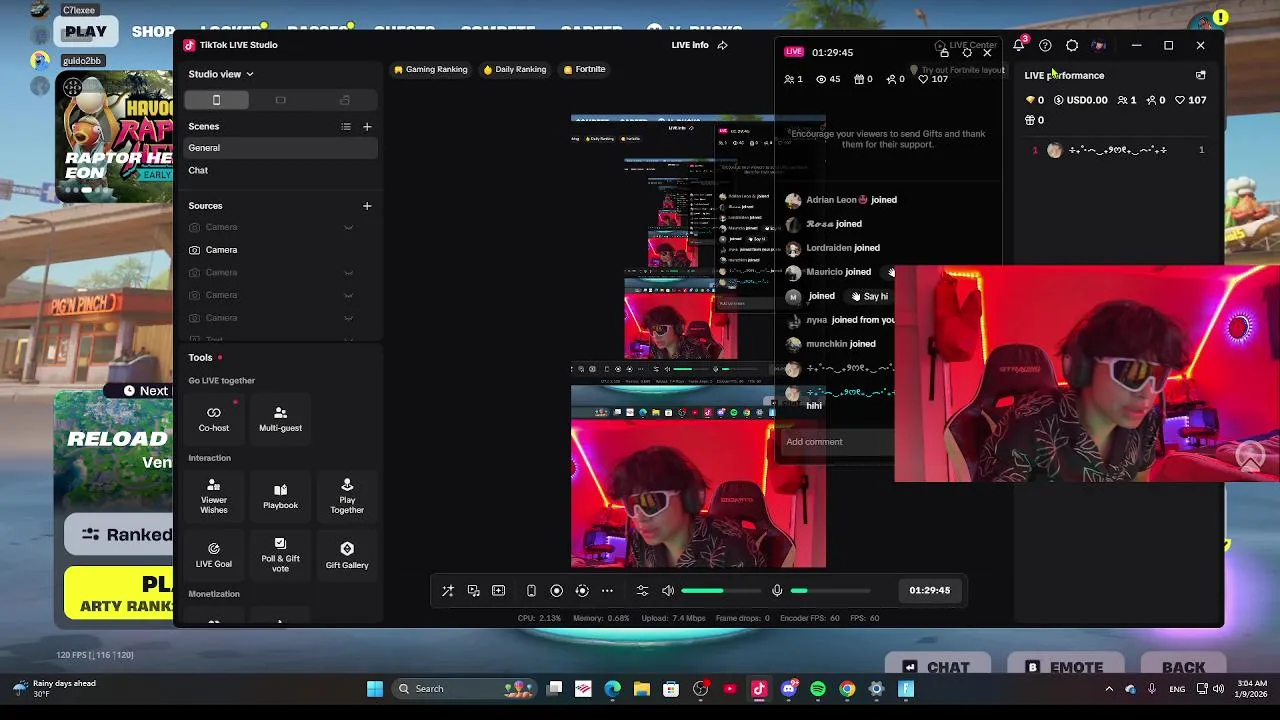Image resolution: width=1280 pixels, height=720 pixels.
Task: Expand the Studio view dropdown
Action: tap(221, 74)
